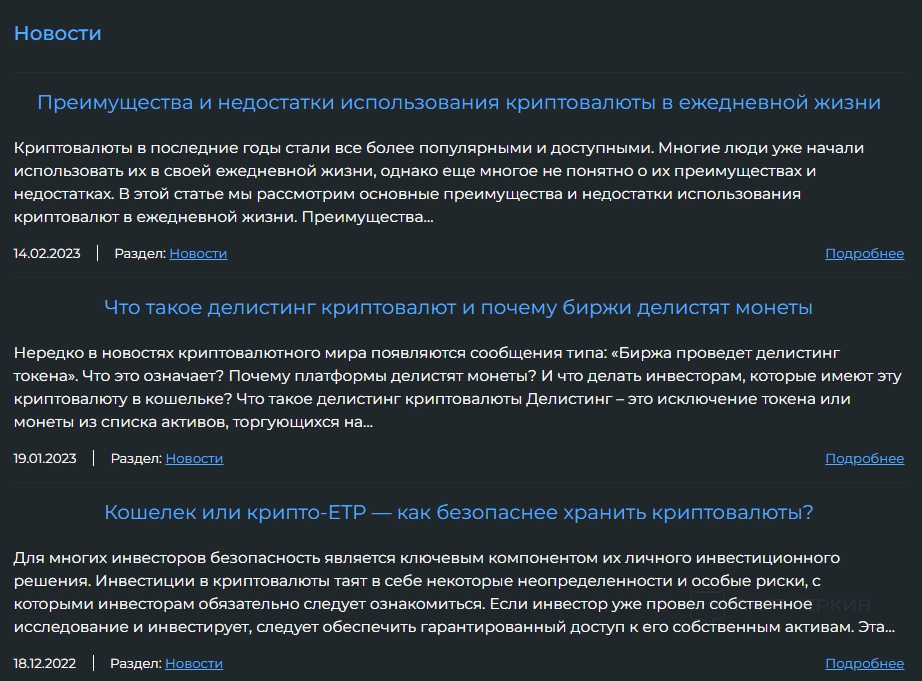Click "Раздел:" label next to 18.12.2022

point(136,664)
